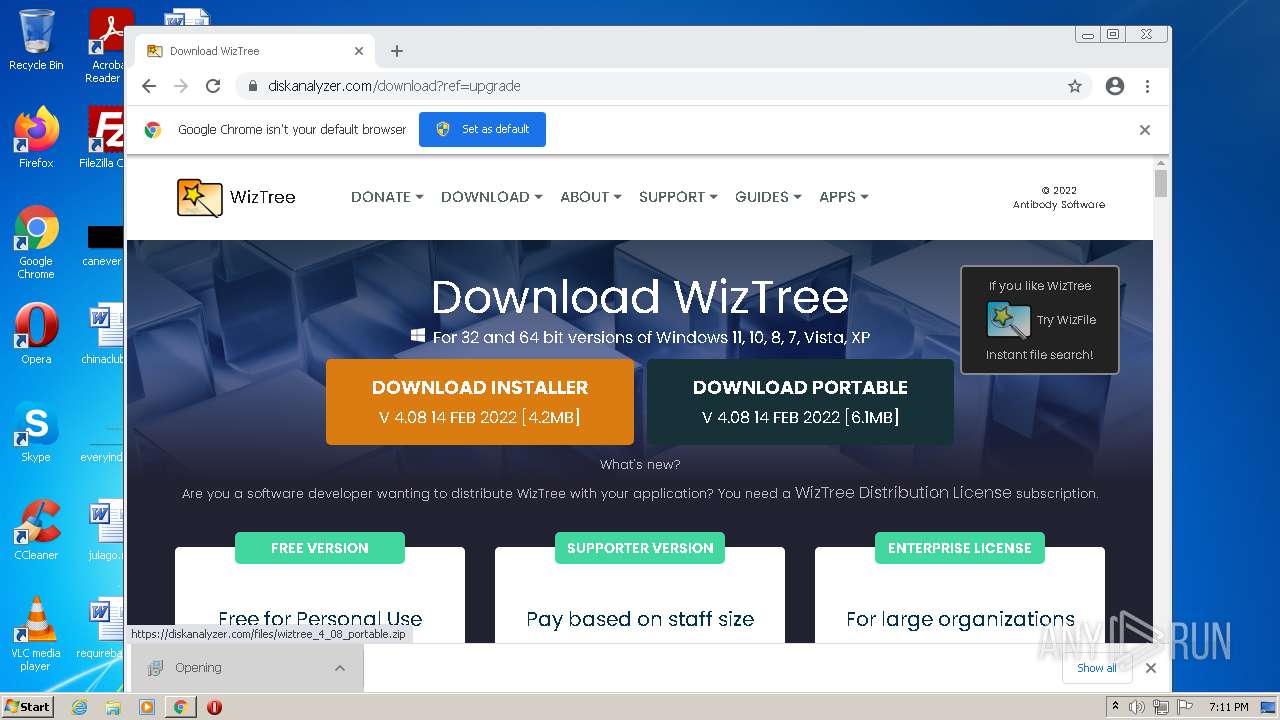The width and height of the screenshot is (1280, 720).
Task: Click the page vertical scrollbar thumb
Action: 1161,183
